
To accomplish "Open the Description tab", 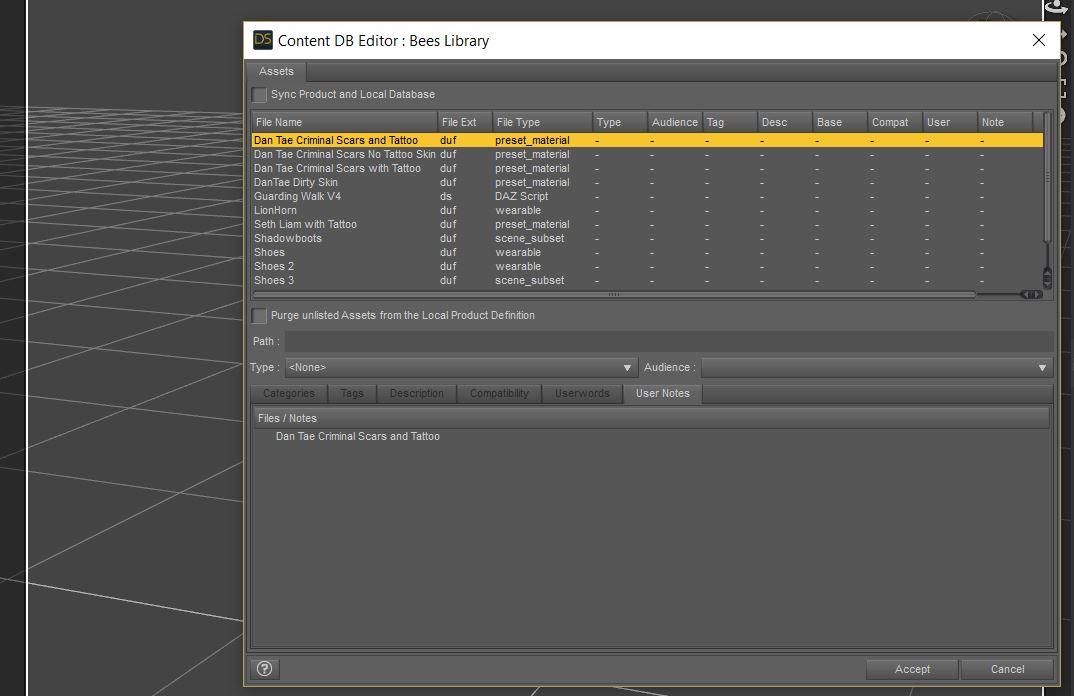I will click(416, 393).
